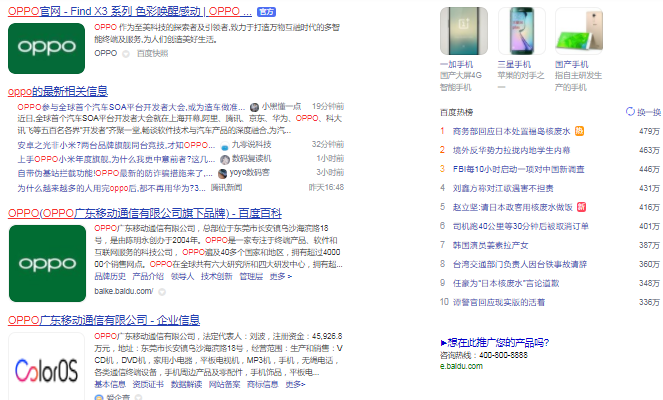Open the 产品介绍 sublink
663x400 pixels.
click(148, 277)
